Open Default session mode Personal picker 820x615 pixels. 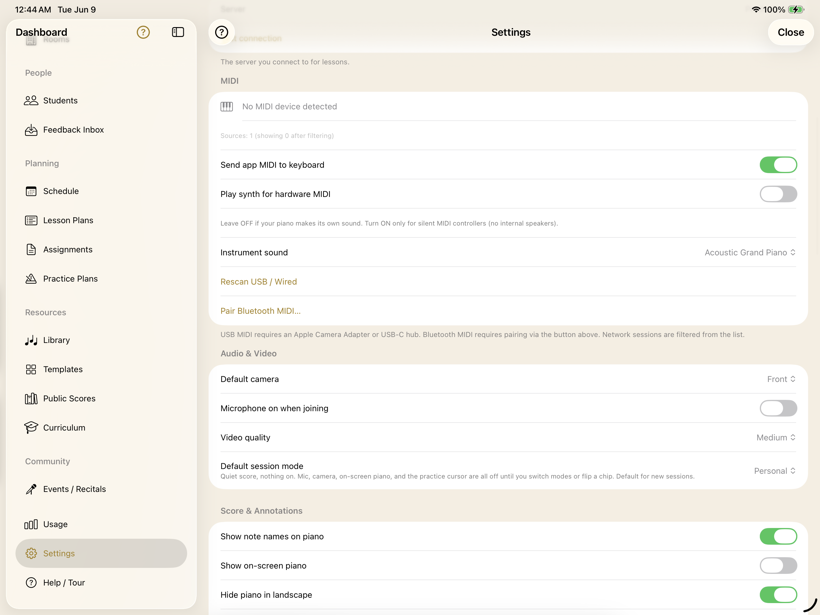point(775,471)
